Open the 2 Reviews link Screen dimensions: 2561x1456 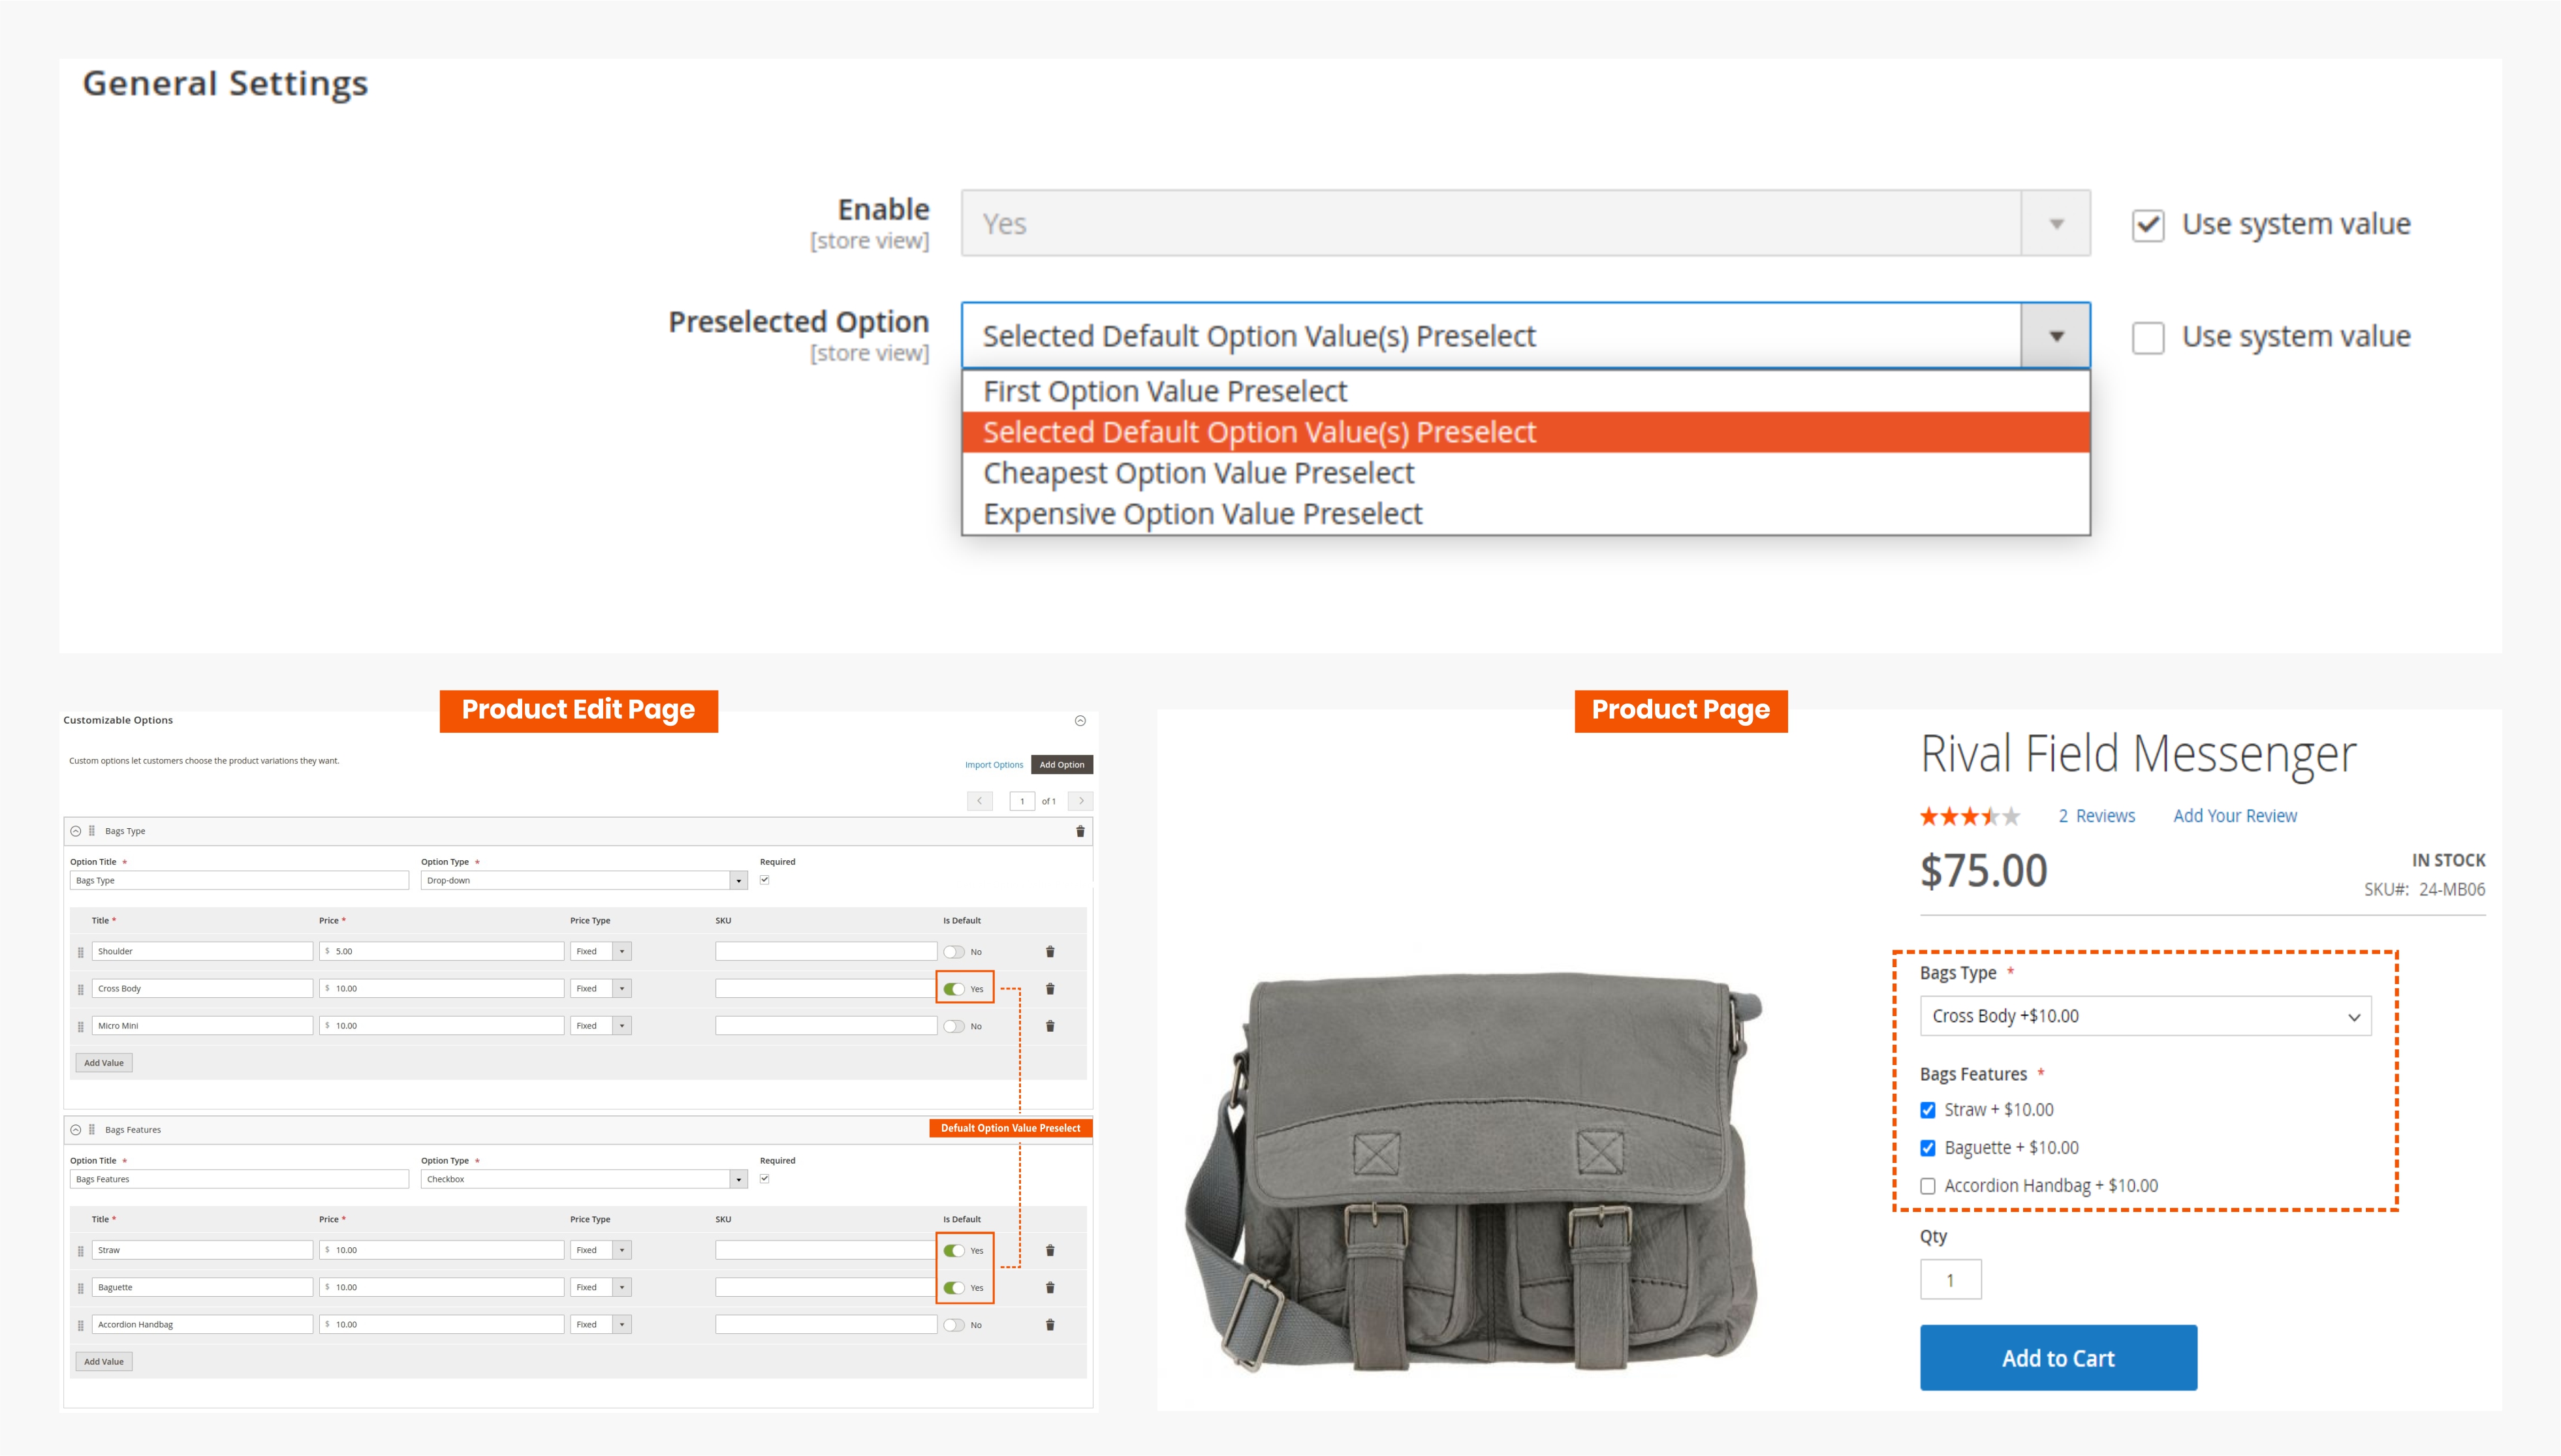point(2096,816)
